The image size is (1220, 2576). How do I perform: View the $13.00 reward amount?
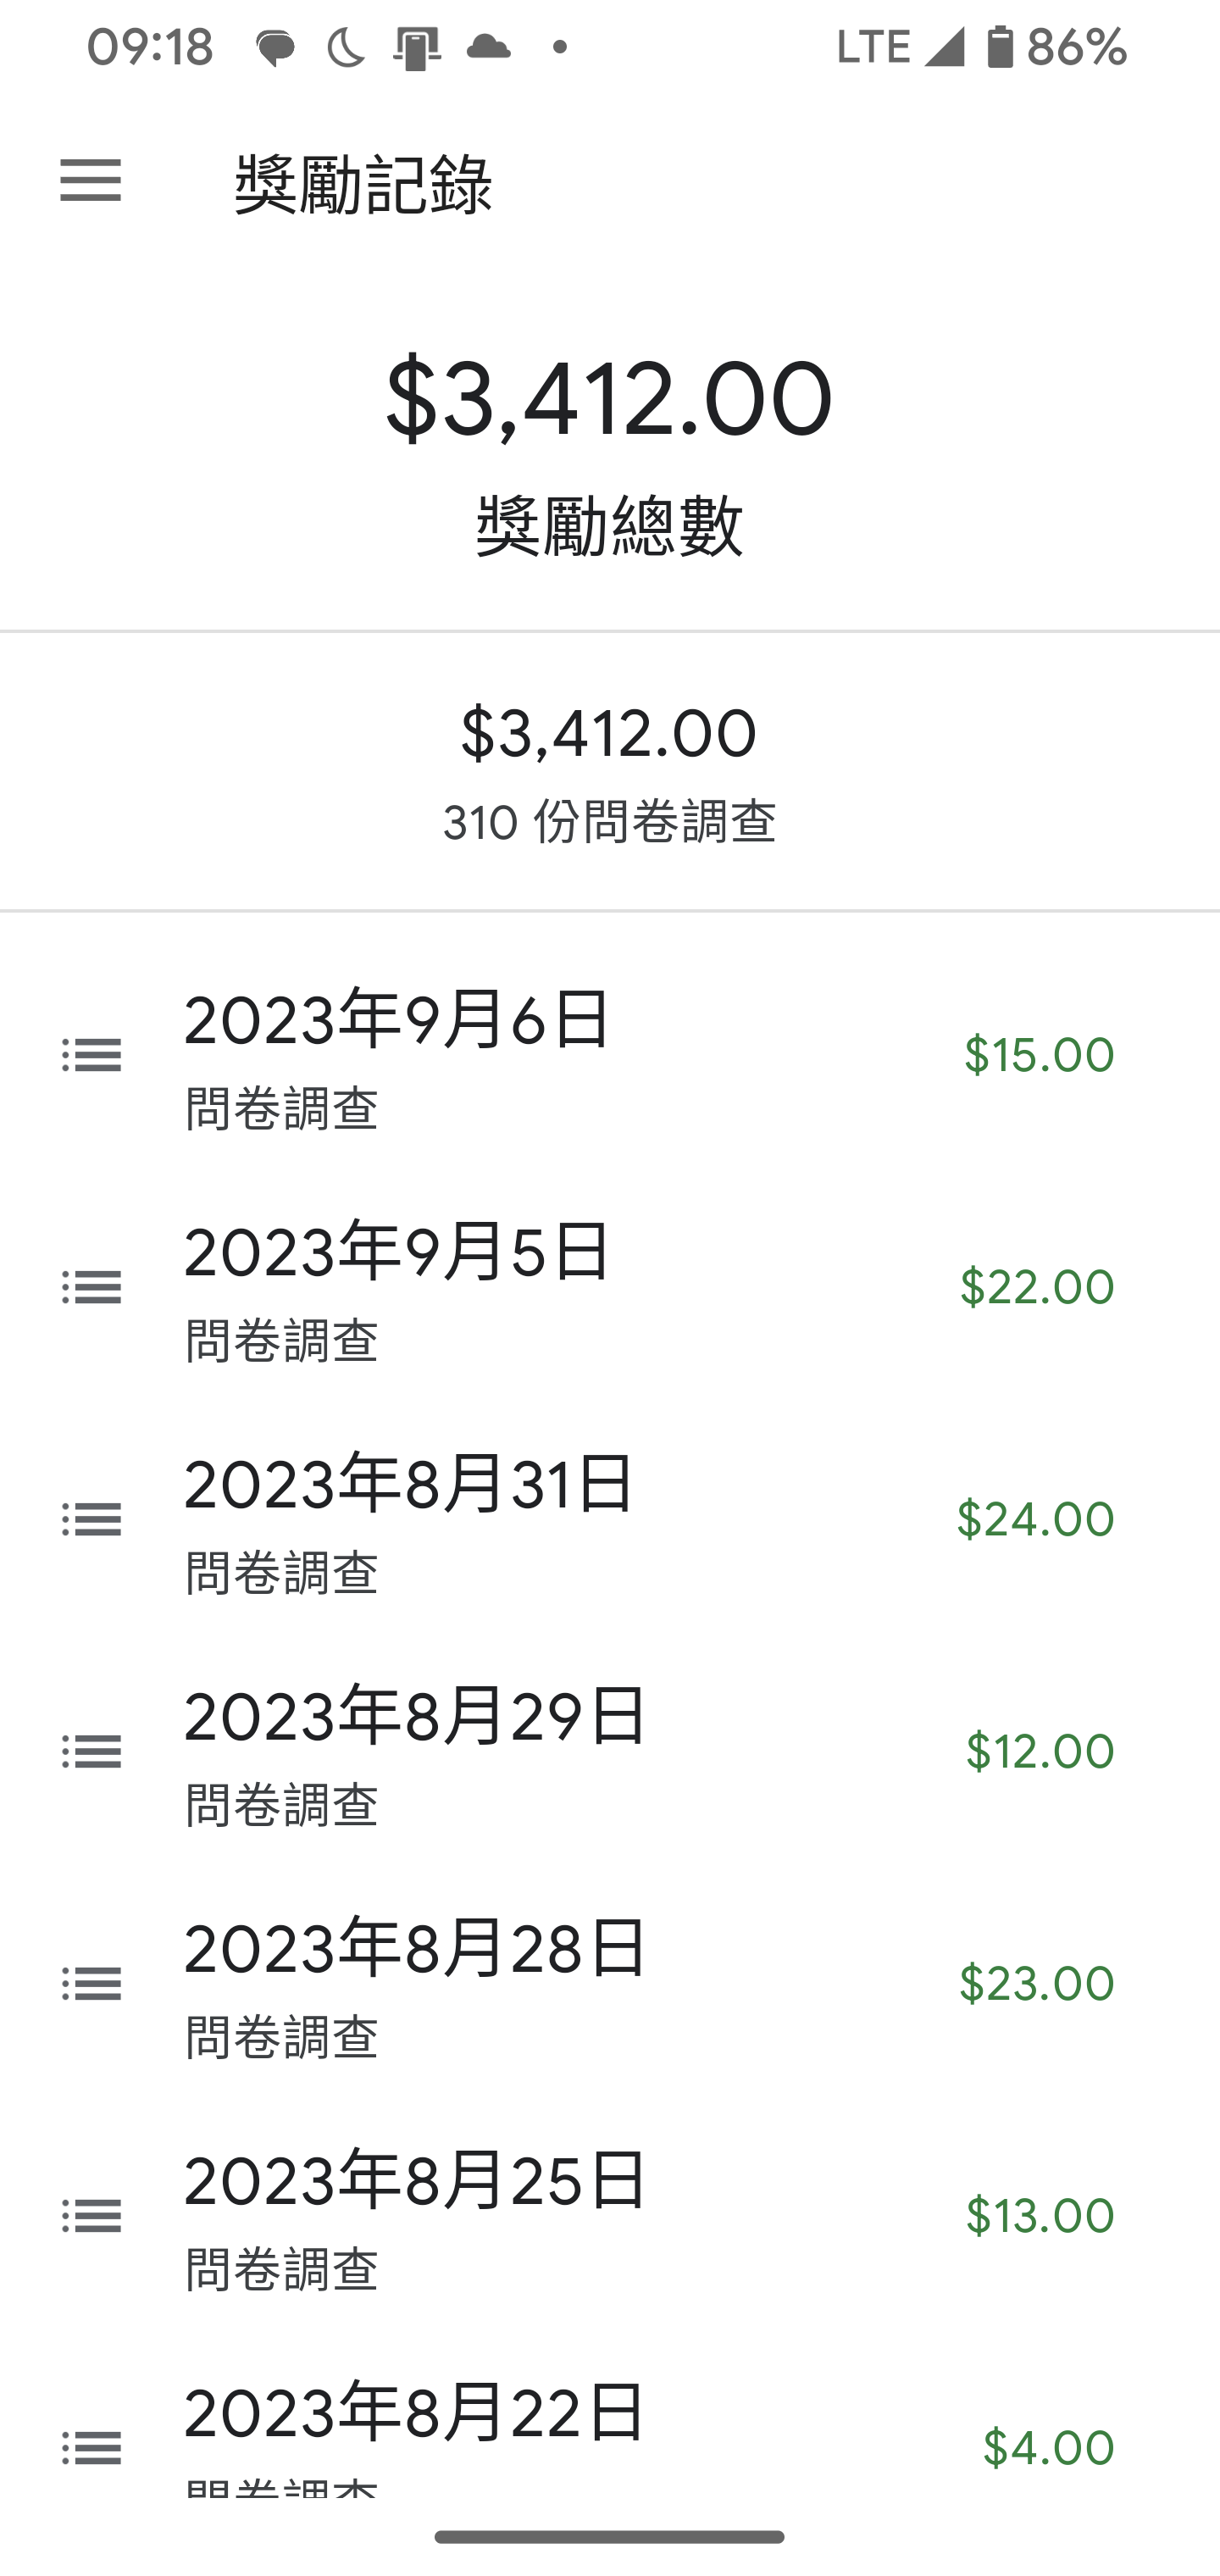coord(1039,2215)
